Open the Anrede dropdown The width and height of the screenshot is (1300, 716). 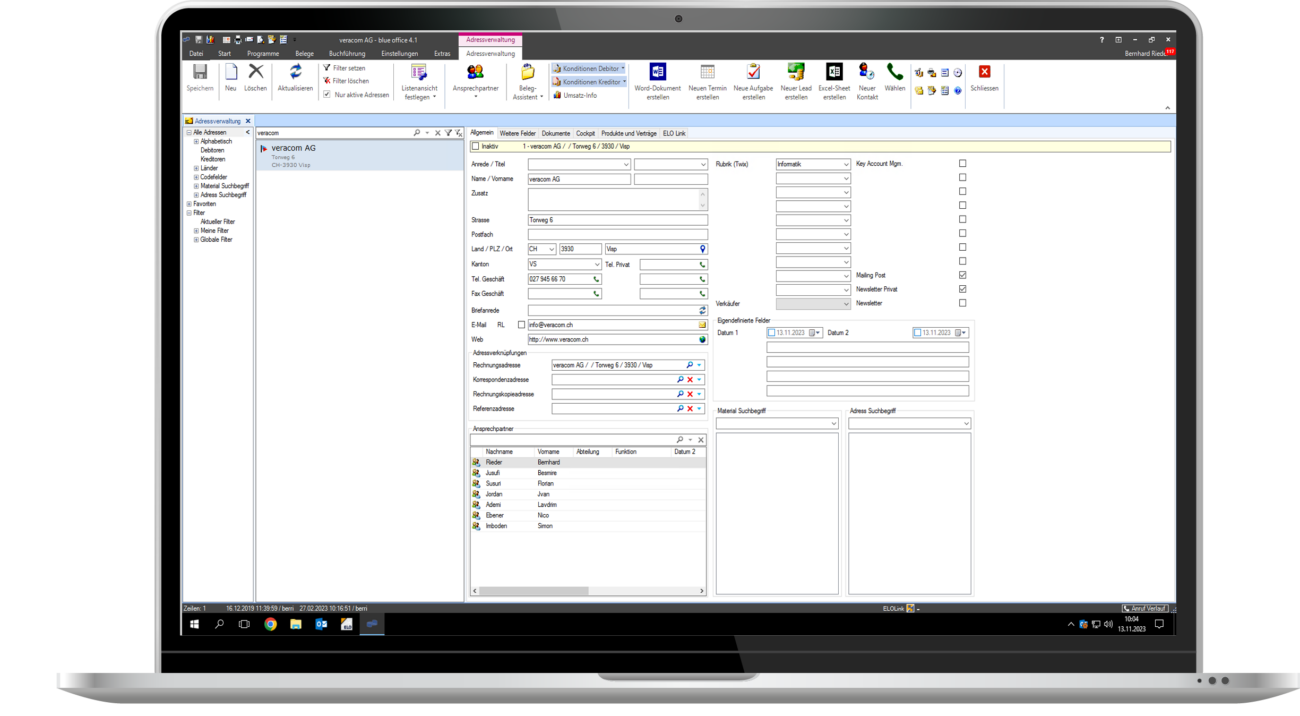(x=626, y=164)
